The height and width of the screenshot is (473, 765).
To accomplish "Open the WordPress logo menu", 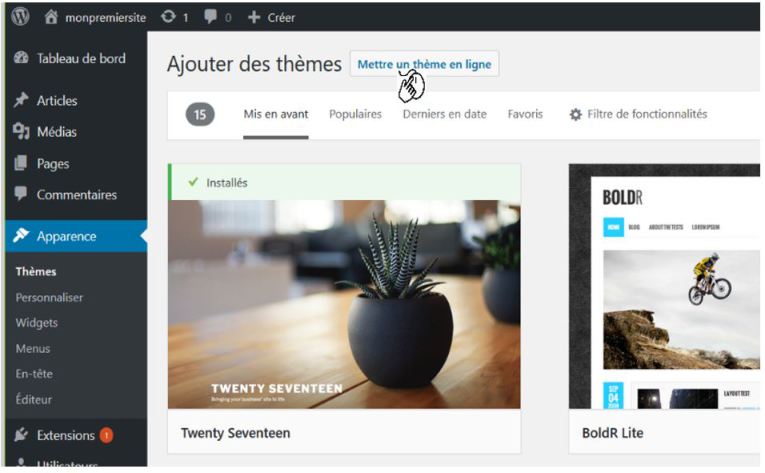I will pos(20,17).
